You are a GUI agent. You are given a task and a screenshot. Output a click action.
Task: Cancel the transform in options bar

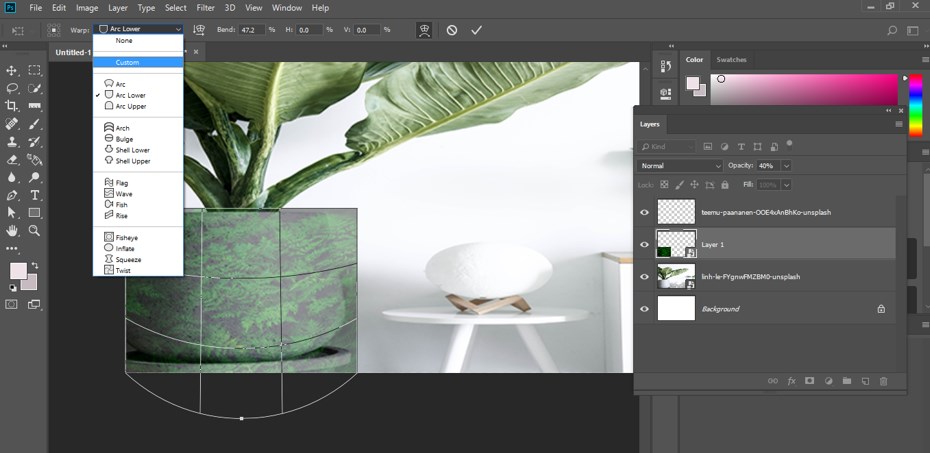click(452, 30)
